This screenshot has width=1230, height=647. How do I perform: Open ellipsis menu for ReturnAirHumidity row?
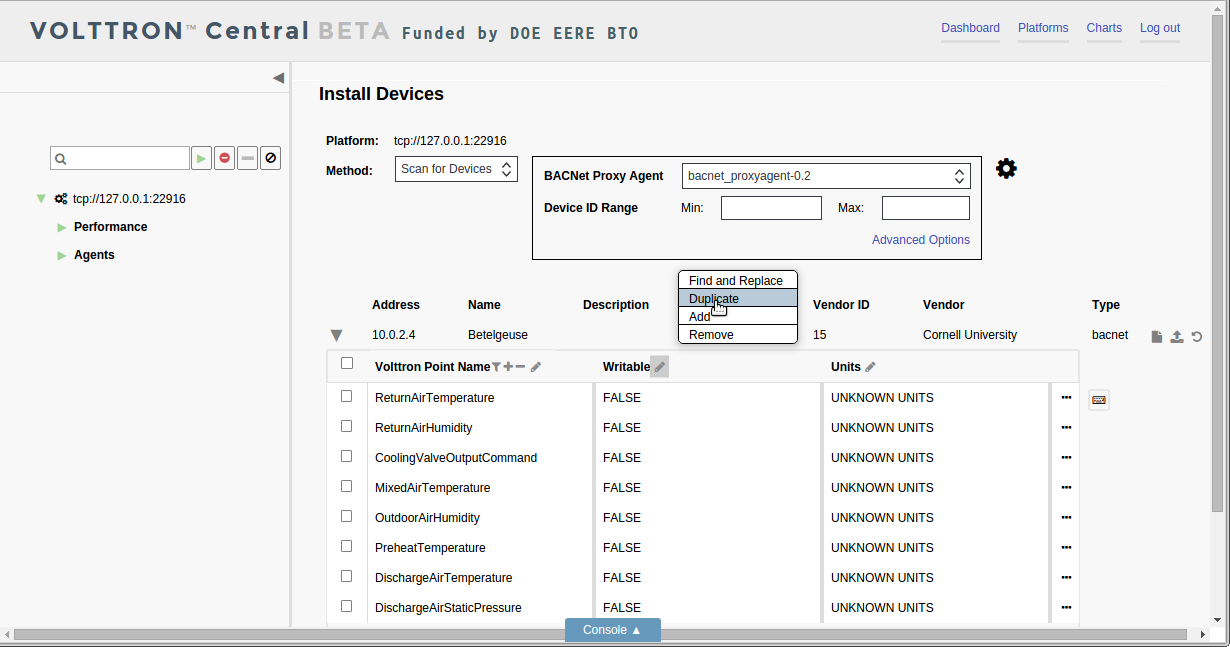point(1066,428)
